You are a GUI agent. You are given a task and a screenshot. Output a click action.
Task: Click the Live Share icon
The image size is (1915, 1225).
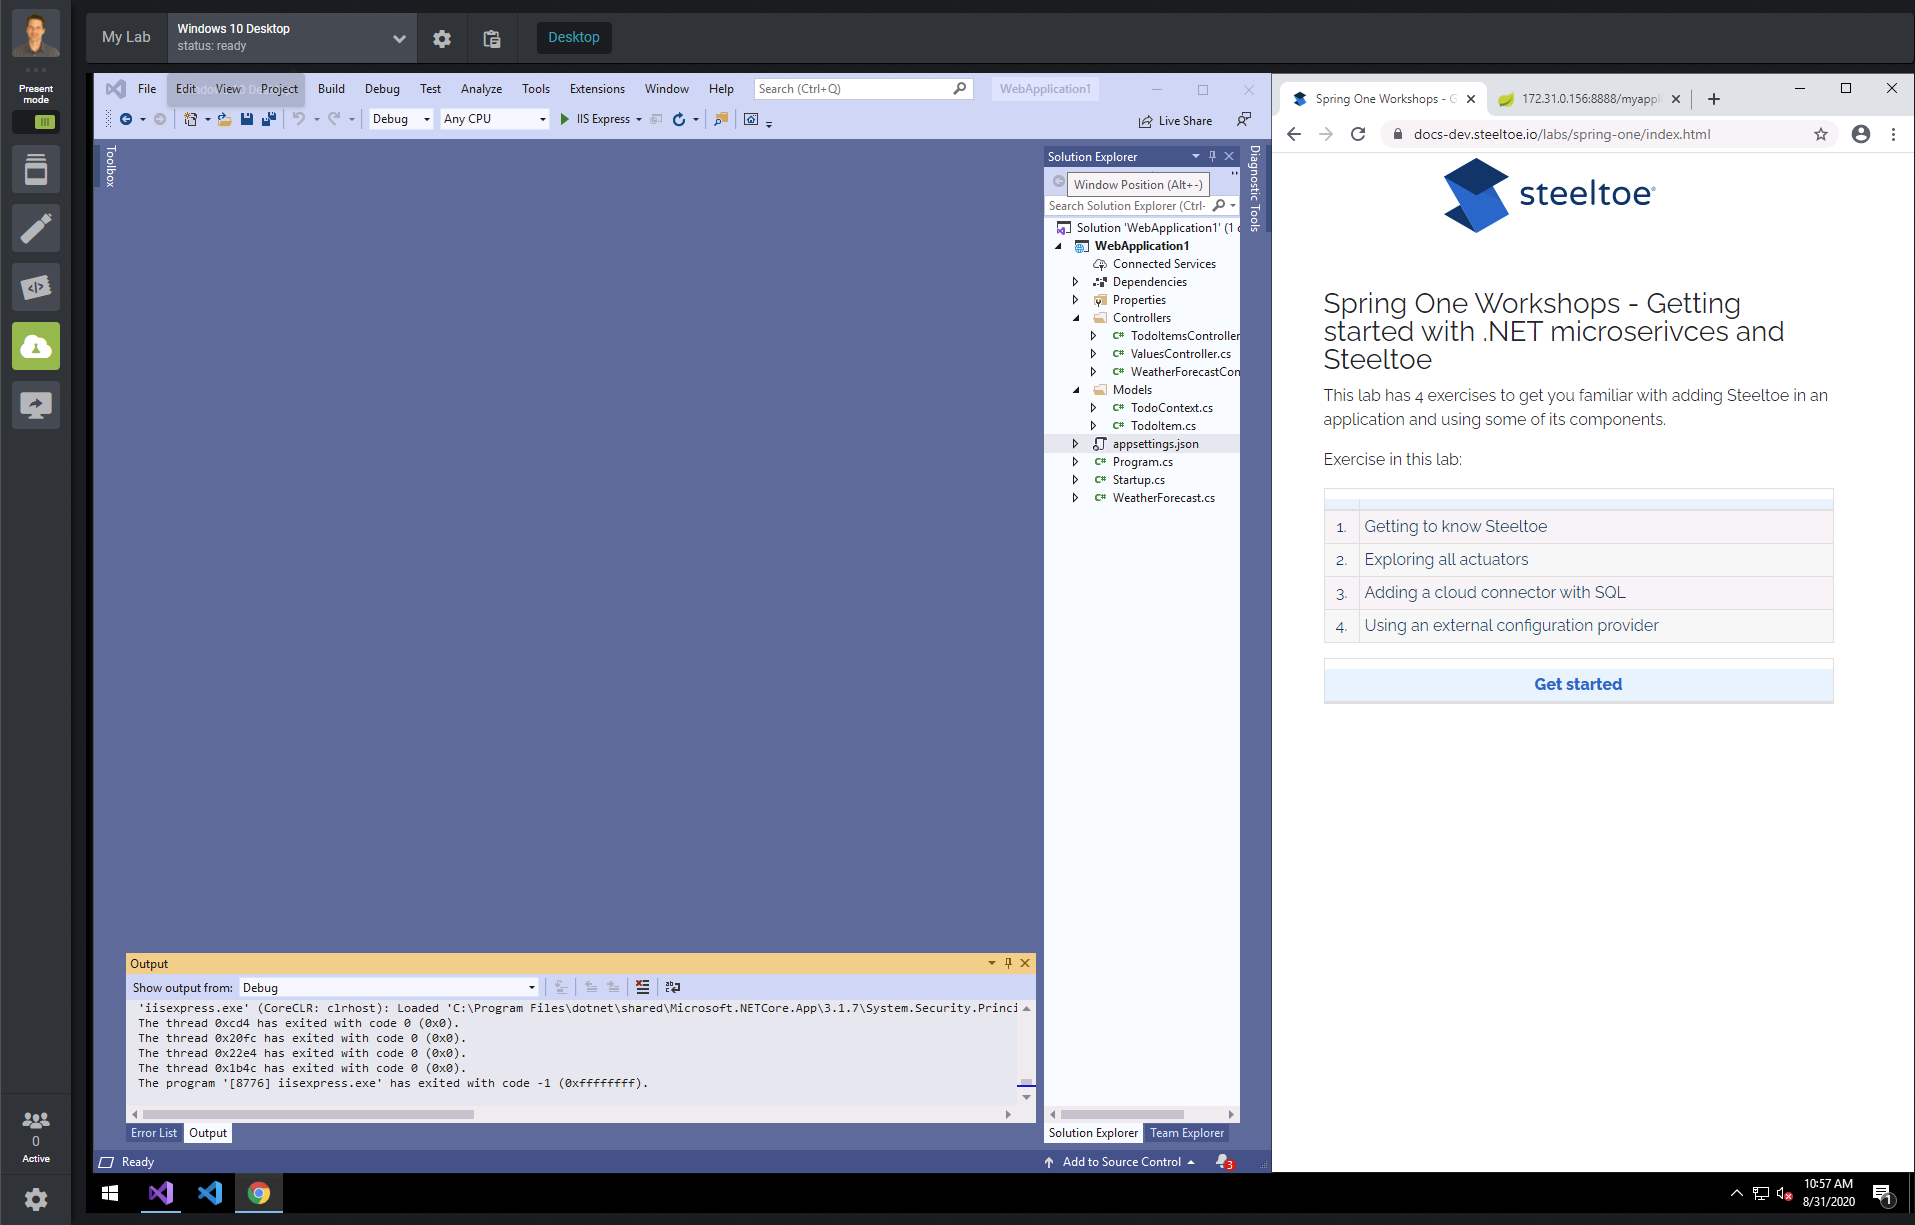(1146, 120)
